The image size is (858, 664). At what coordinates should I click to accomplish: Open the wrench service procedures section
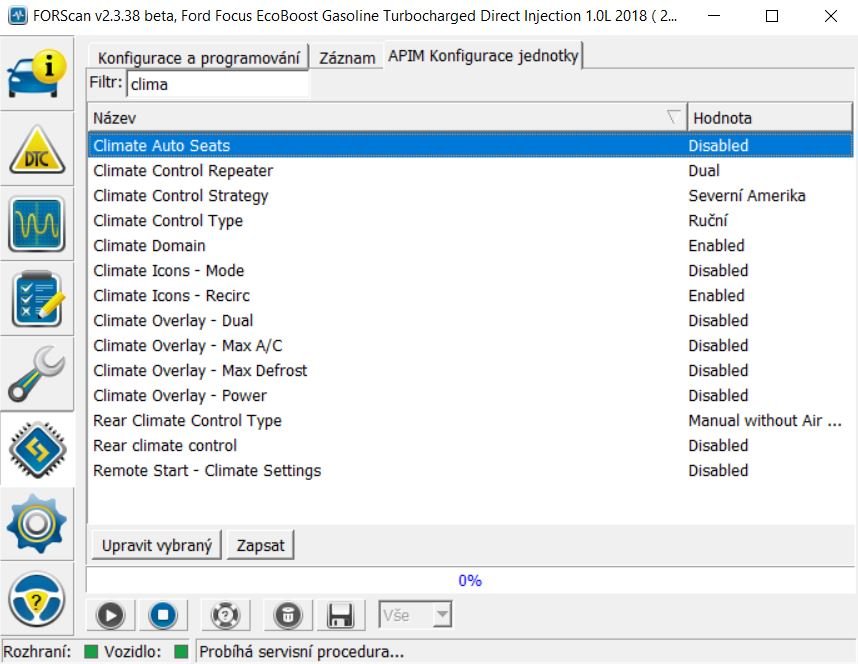pyautogui.click(x=37, y=374)
